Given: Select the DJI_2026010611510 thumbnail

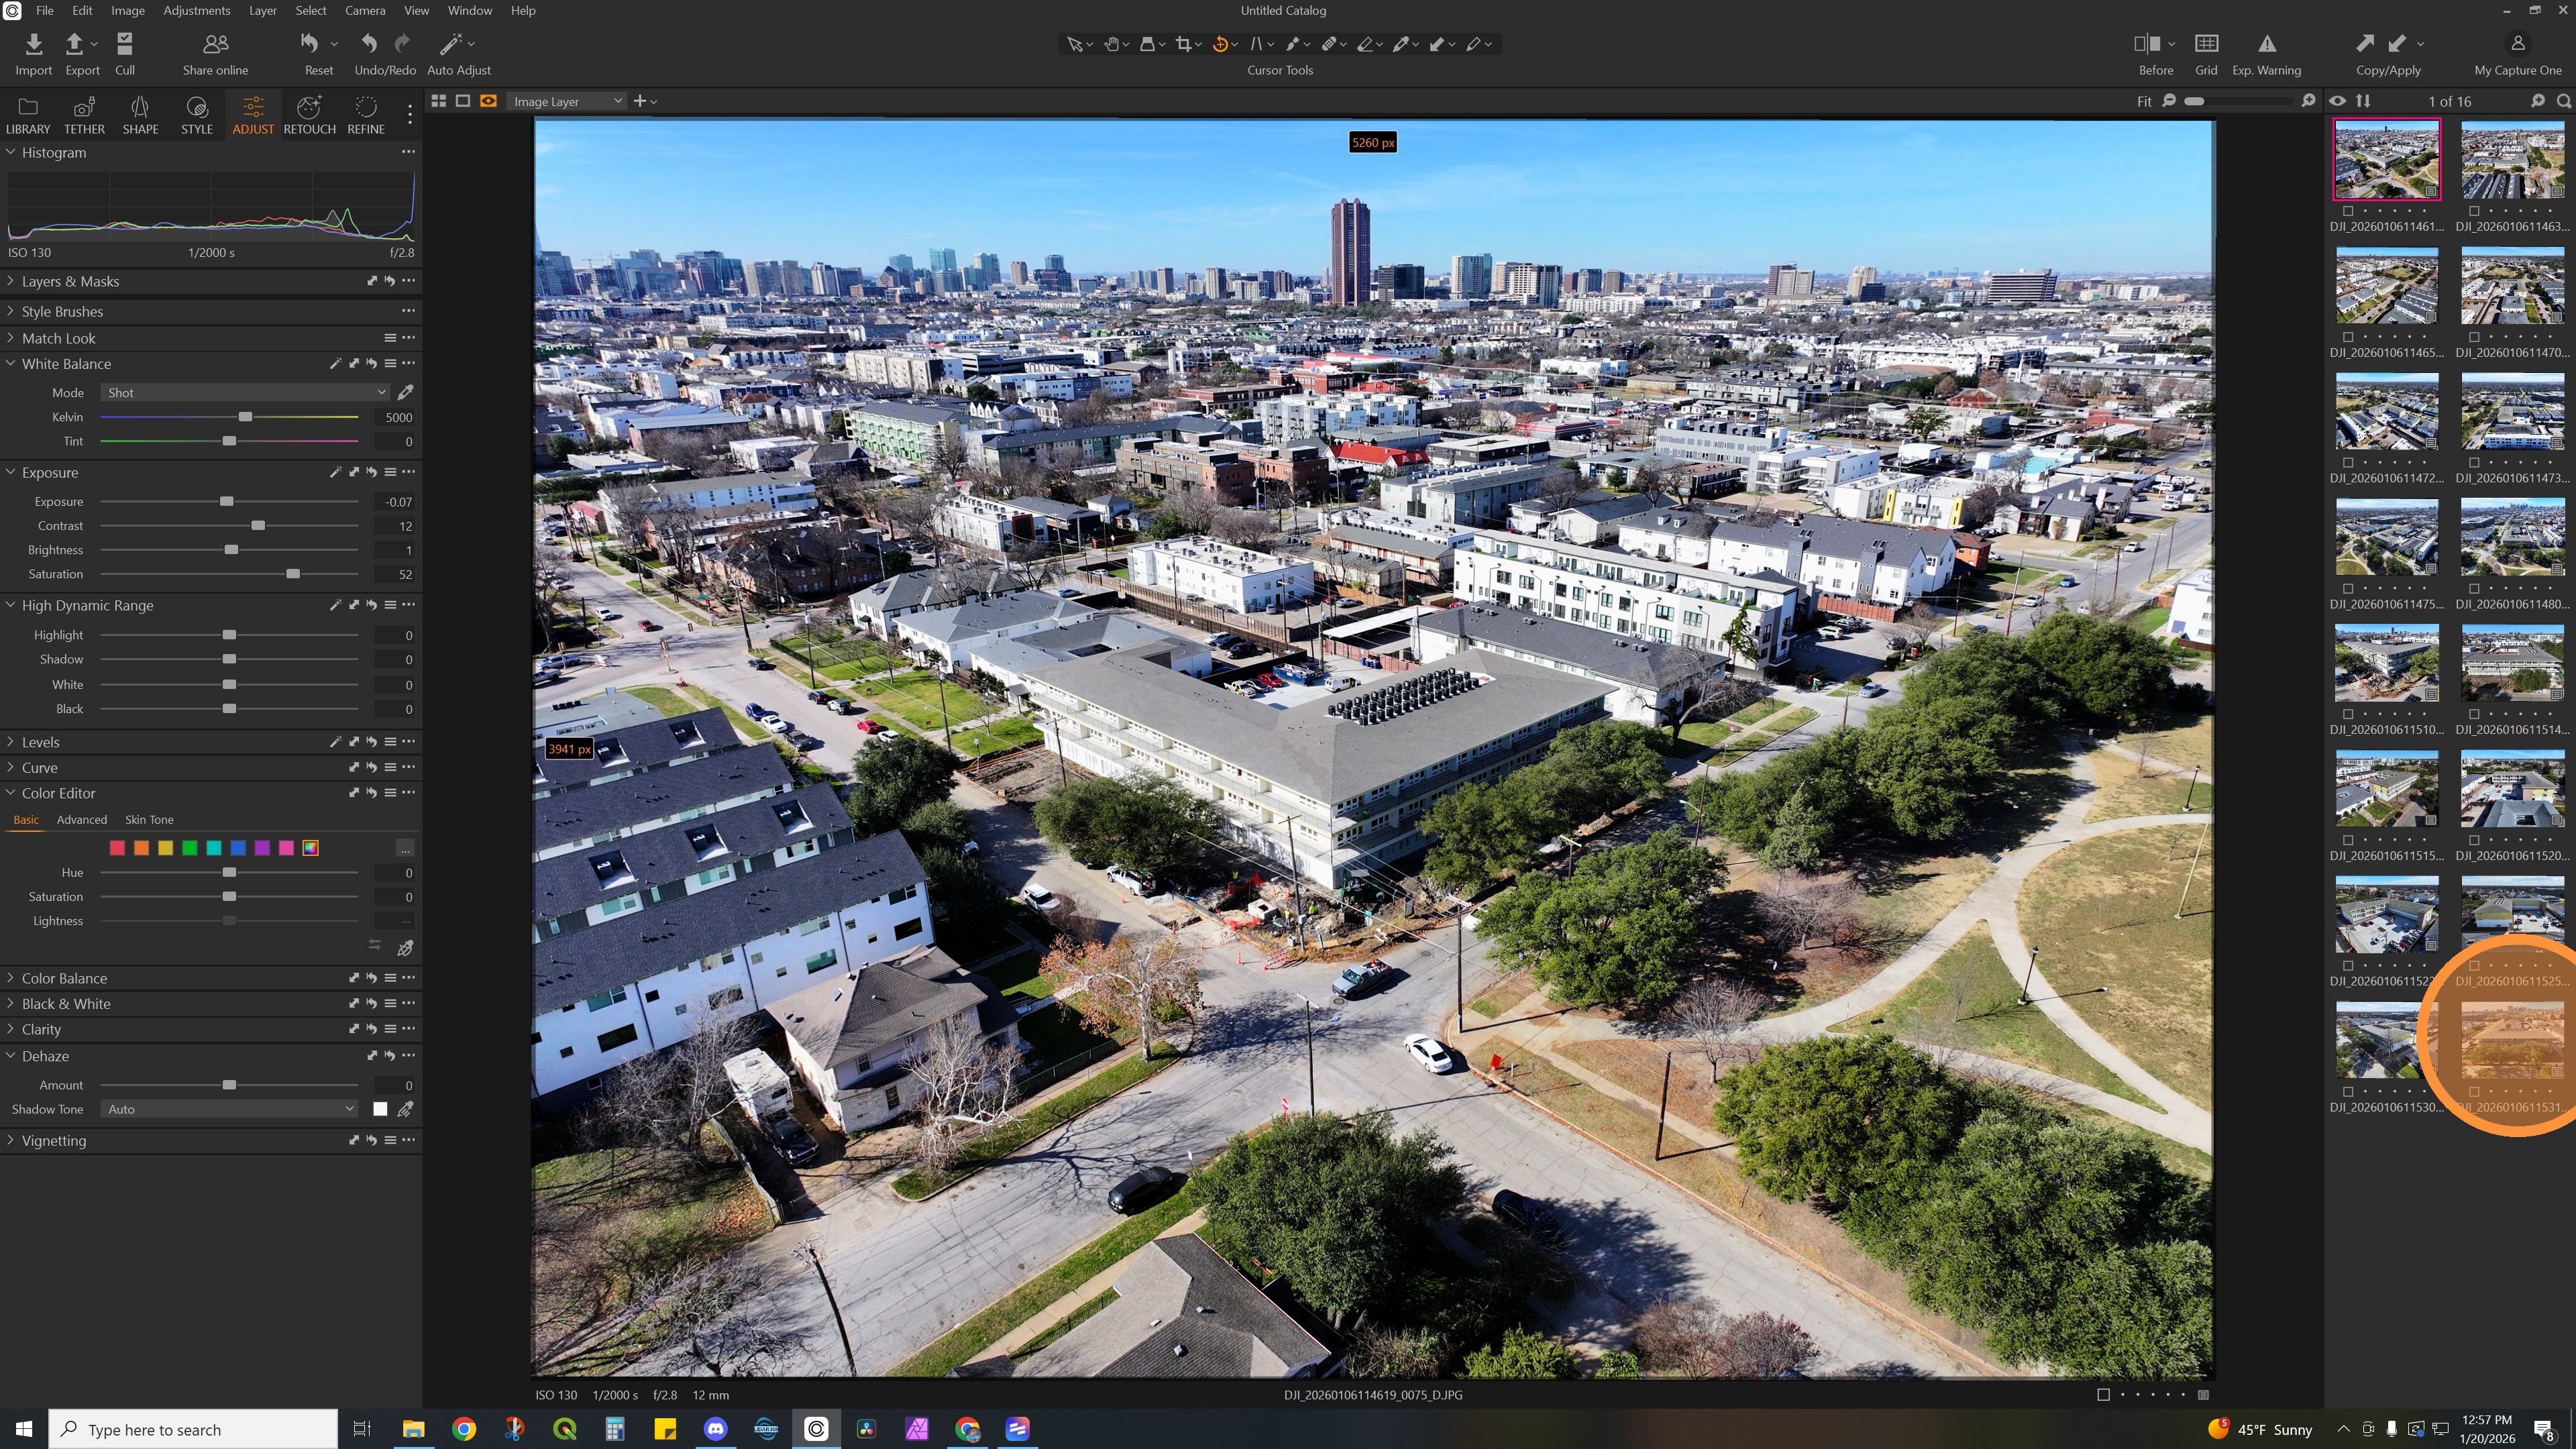Looking at the screenshot, I should coord(2386,663).
